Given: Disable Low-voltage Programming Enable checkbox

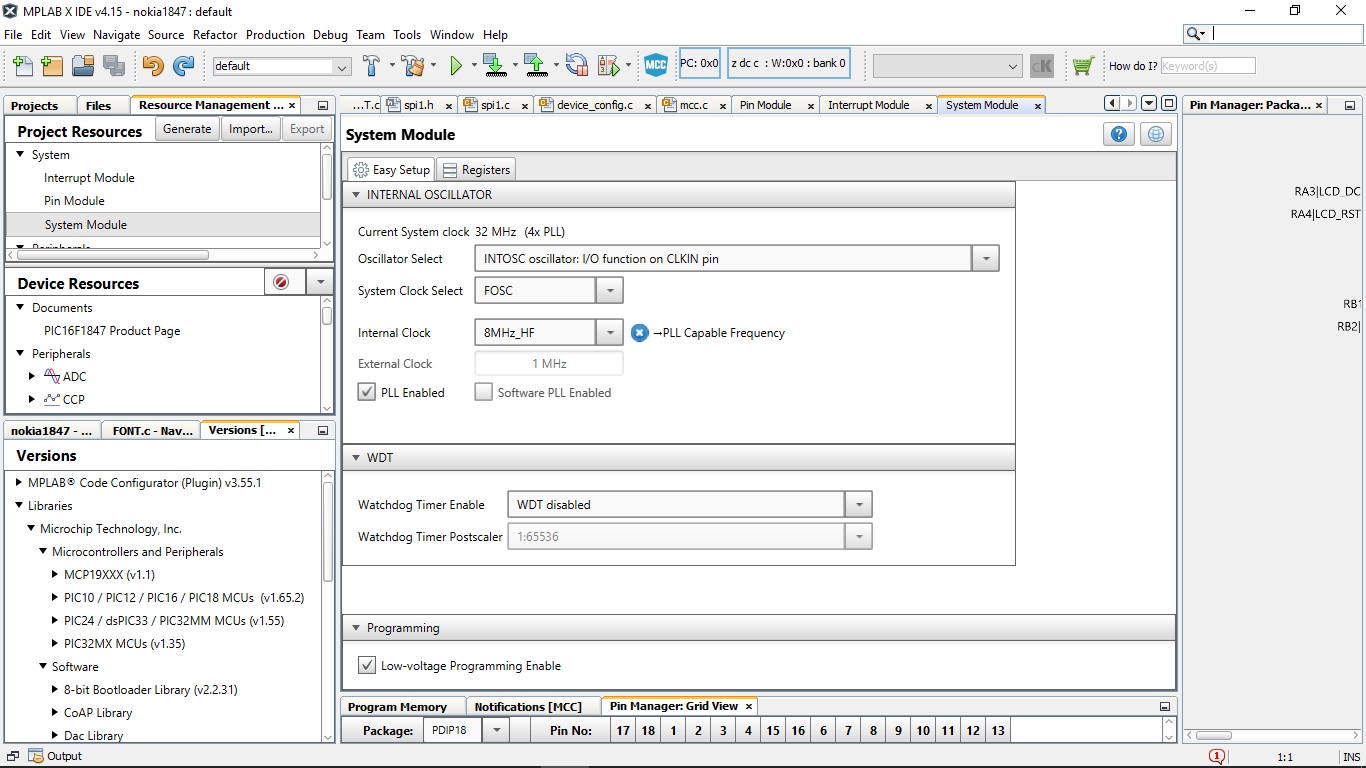Looking at the screenshot, I should (x=367, y=665).
